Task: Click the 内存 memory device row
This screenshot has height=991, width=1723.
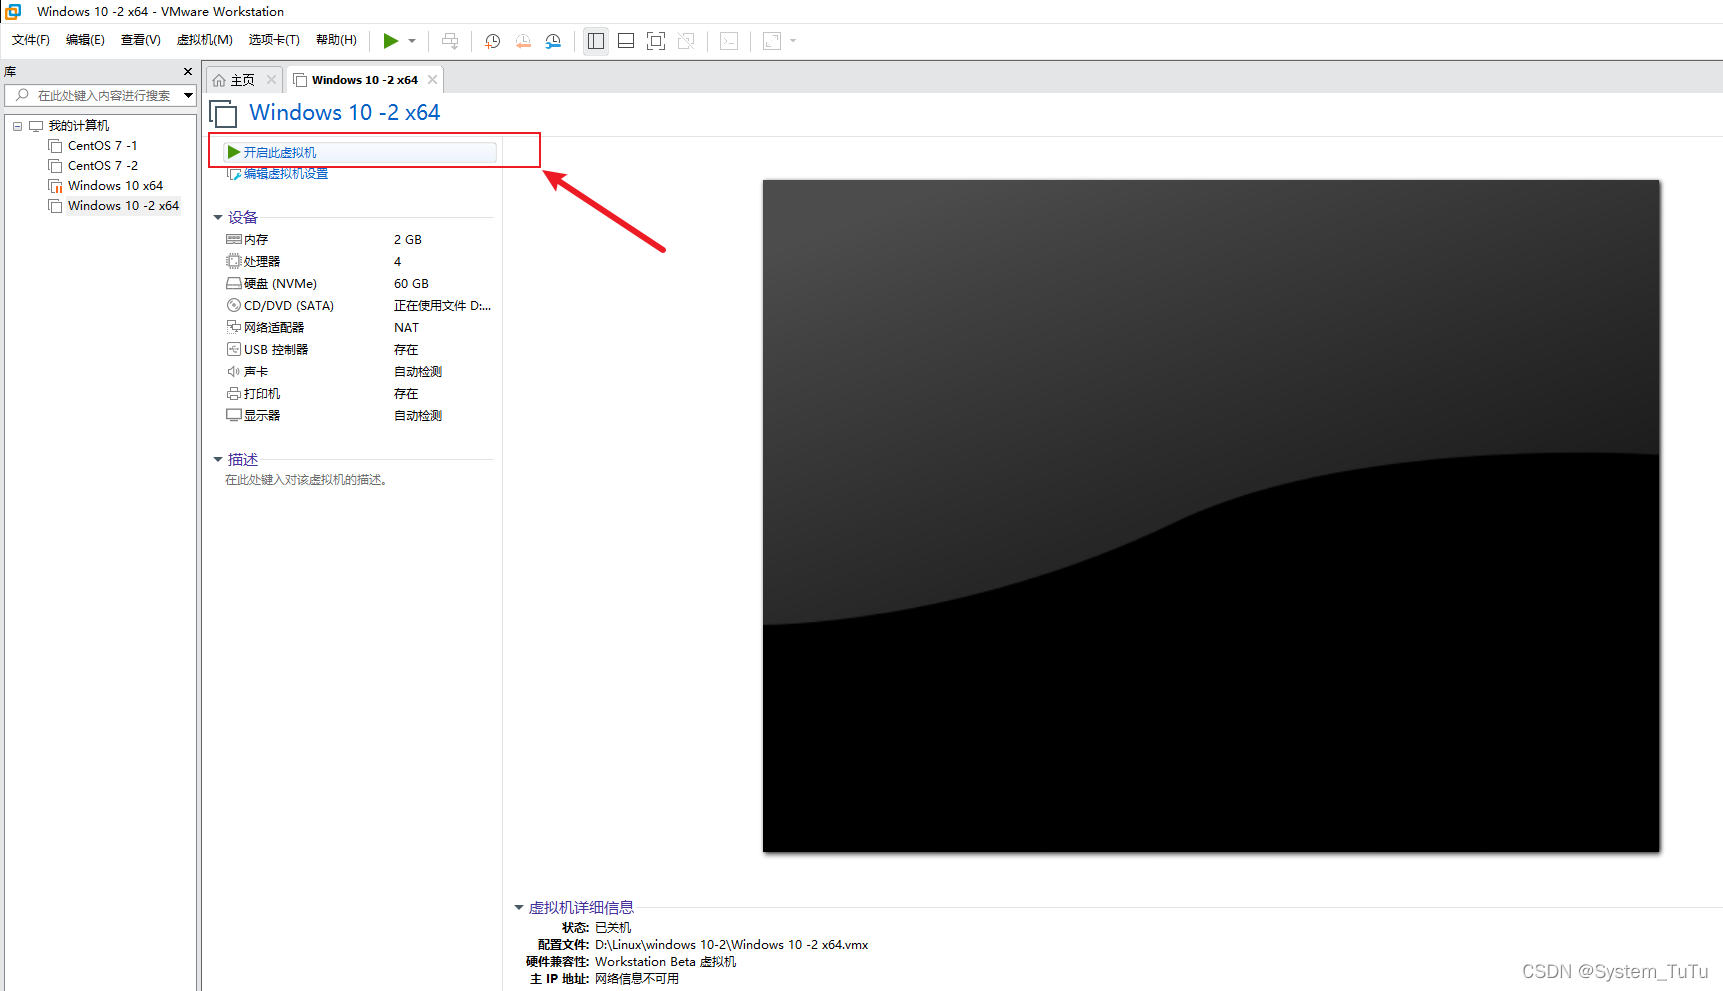Action: pyautogui.click(x=359, y=240)
